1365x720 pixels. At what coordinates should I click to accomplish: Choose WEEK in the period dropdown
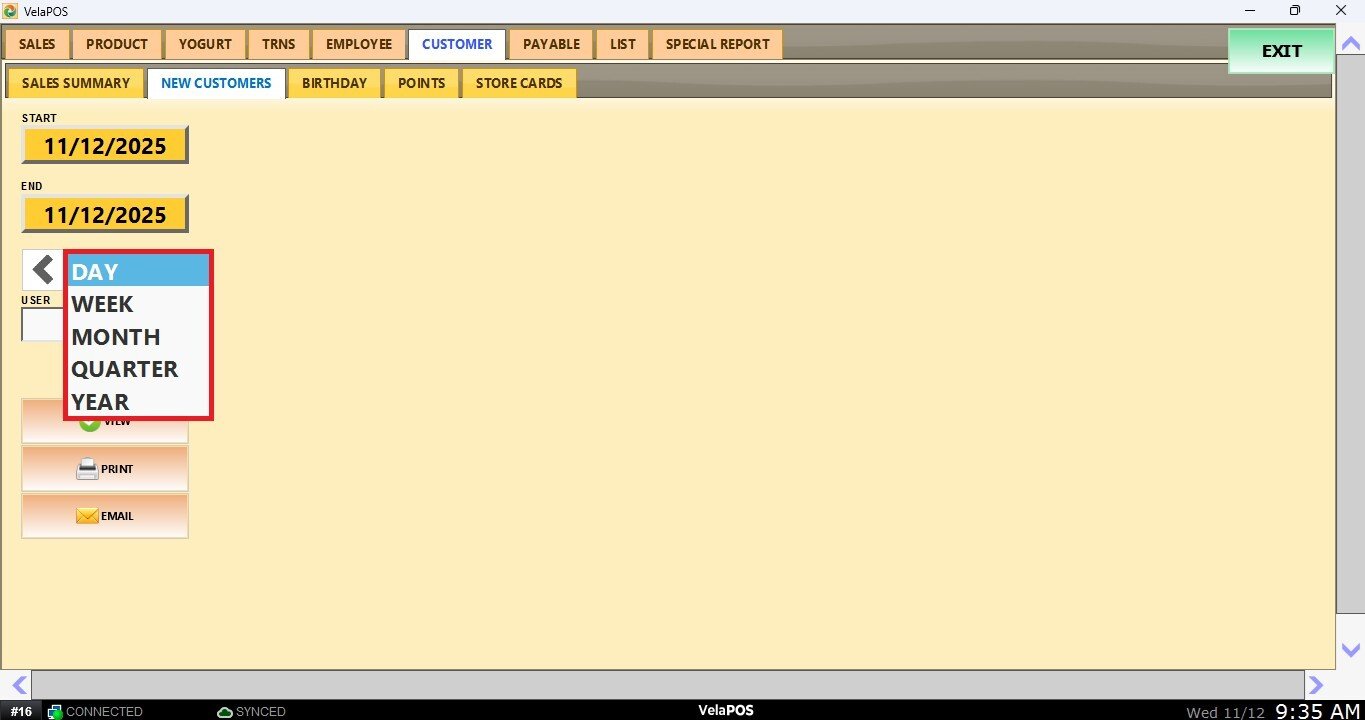point(138,304)
